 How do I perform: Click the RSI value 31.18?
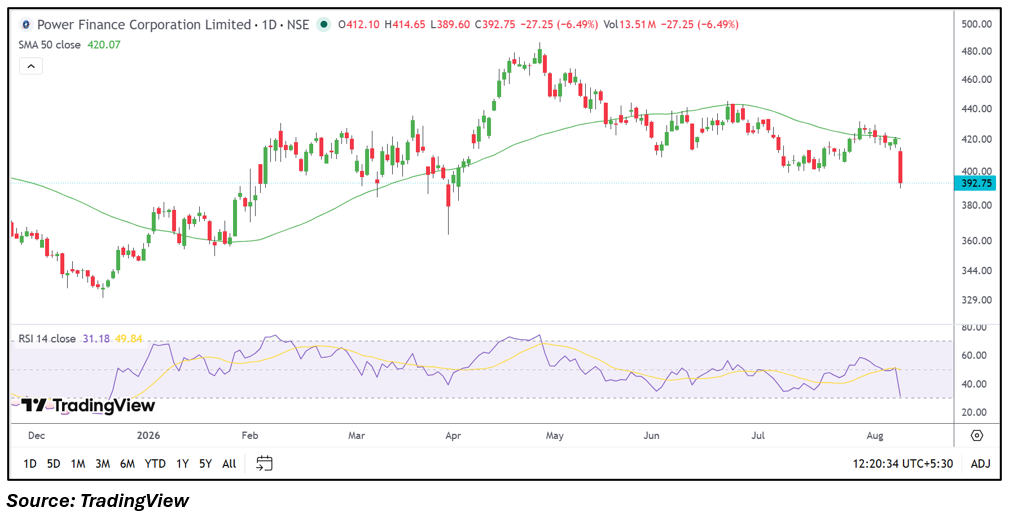point(95,338)
